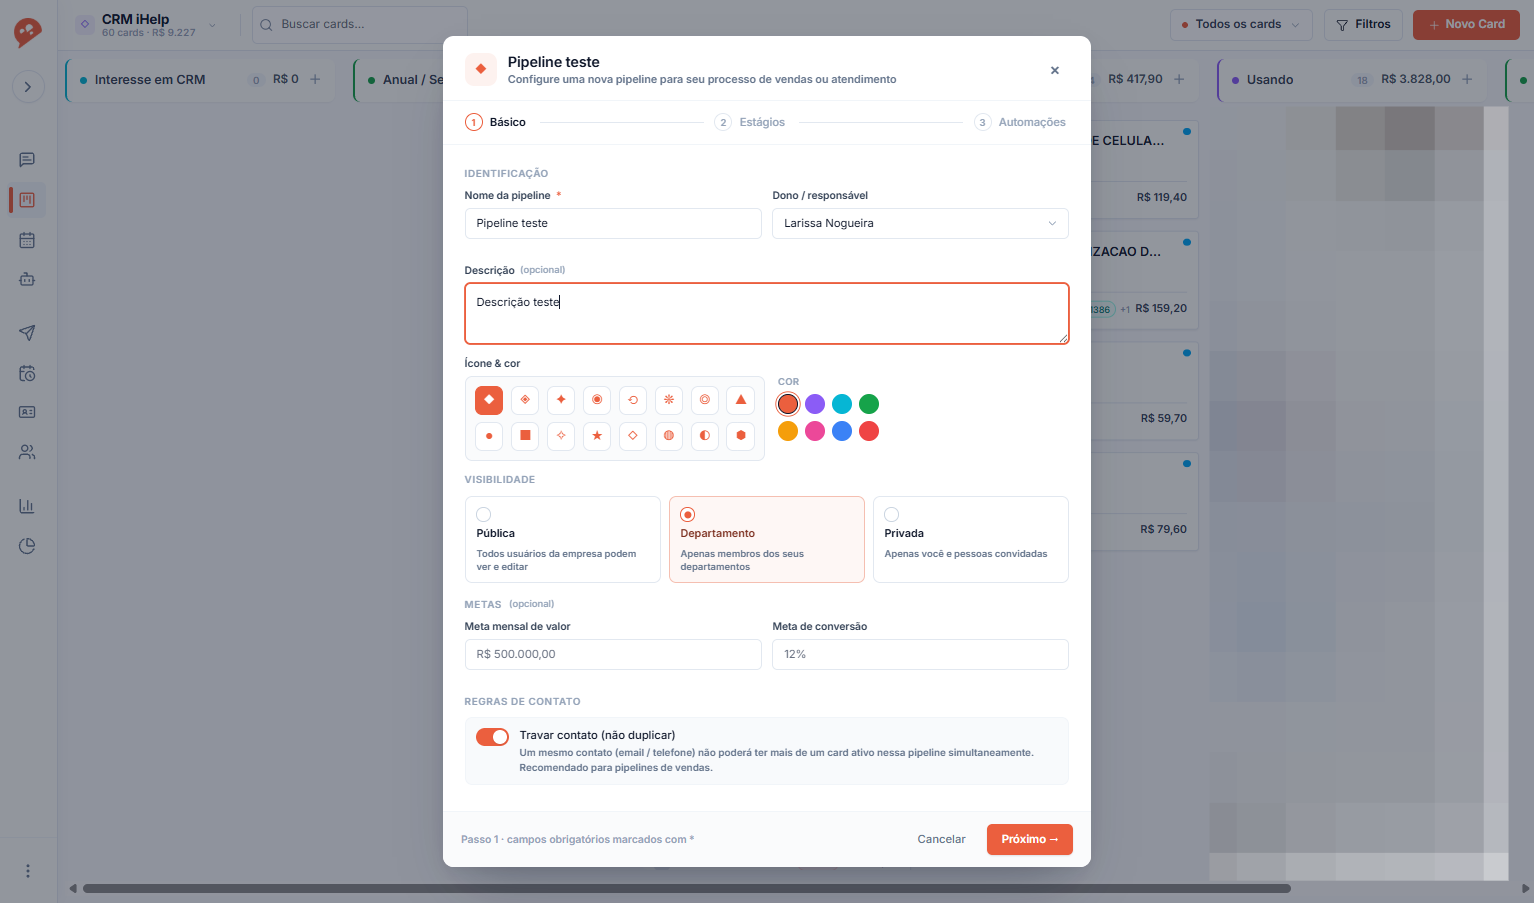Viewport: 1534px width, 903px height.
Task: Pick the solid square pipeline icon
Action: pos(525,436)
